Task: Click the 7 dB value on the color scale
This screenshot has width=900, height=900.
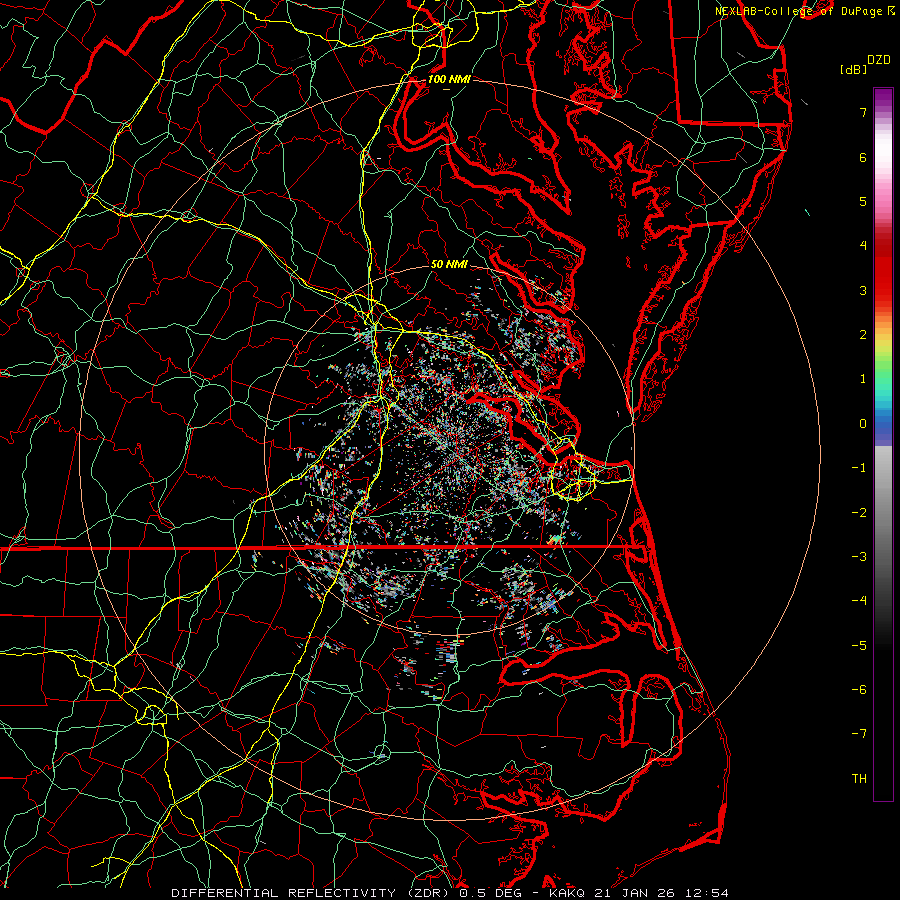Action: pyautogui.click(x=863, y=112)
